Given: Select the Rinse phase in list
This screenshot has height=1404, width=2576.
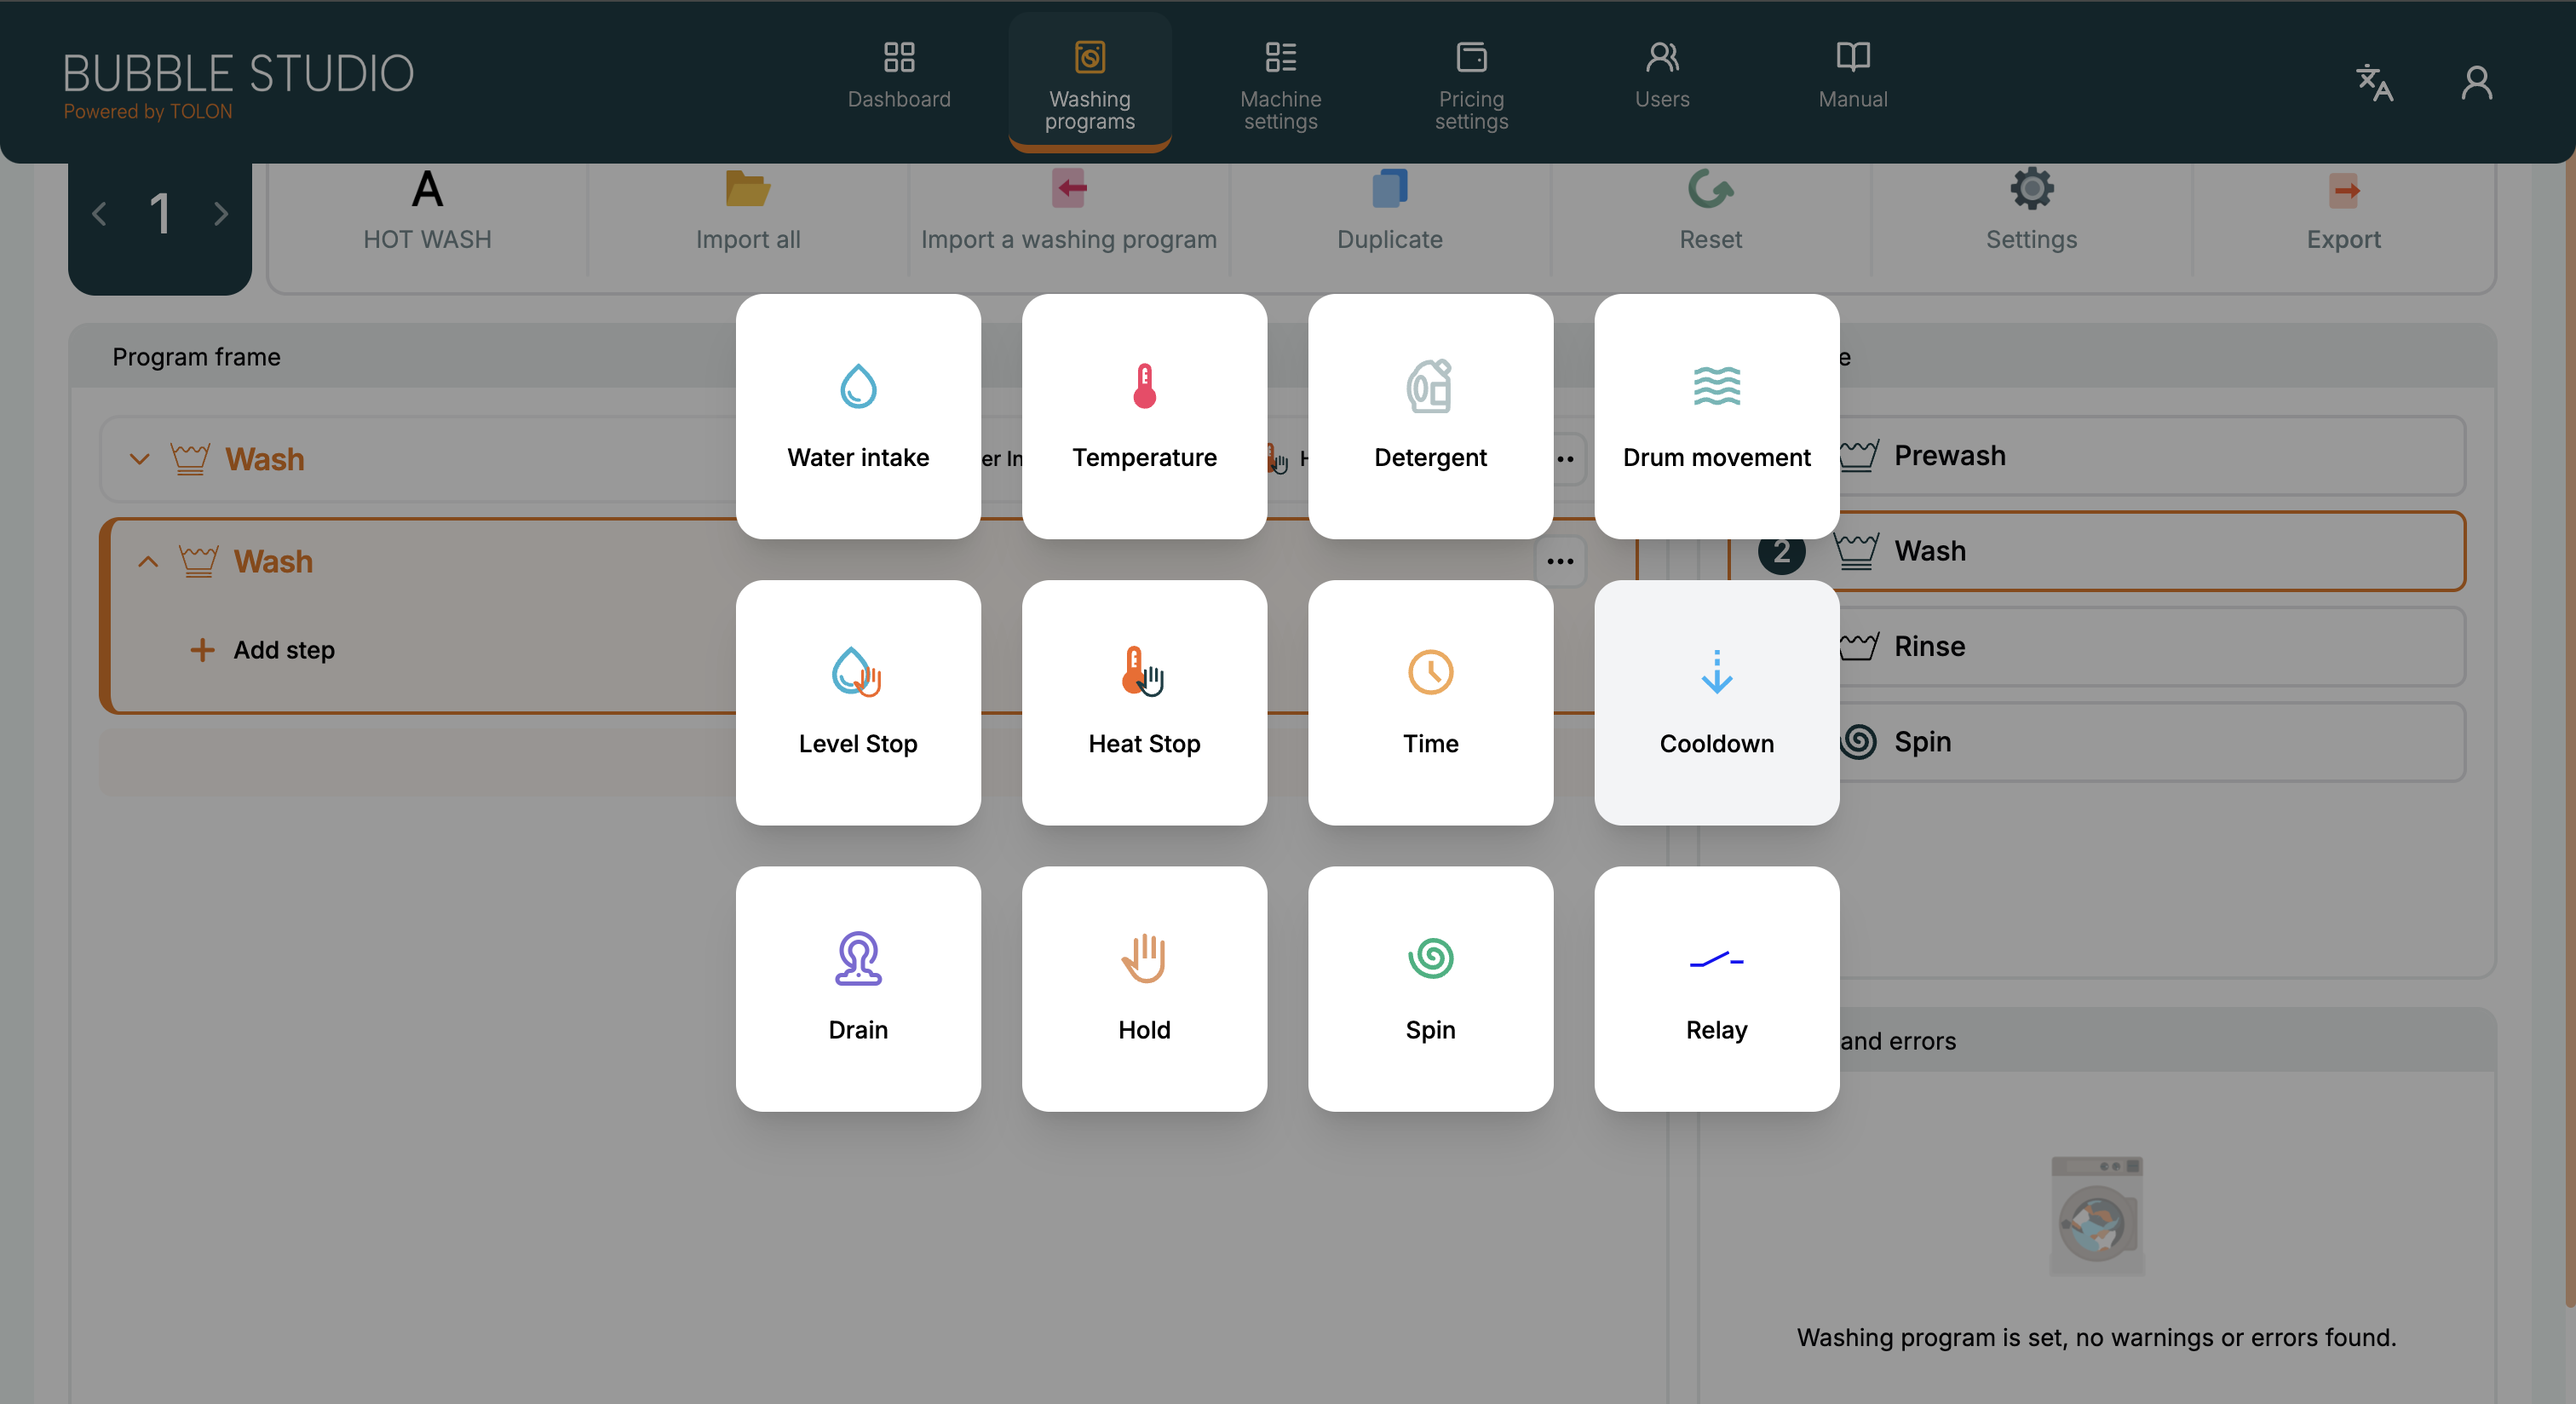Looking at the screenshot, I should [x=2150, y=646].
